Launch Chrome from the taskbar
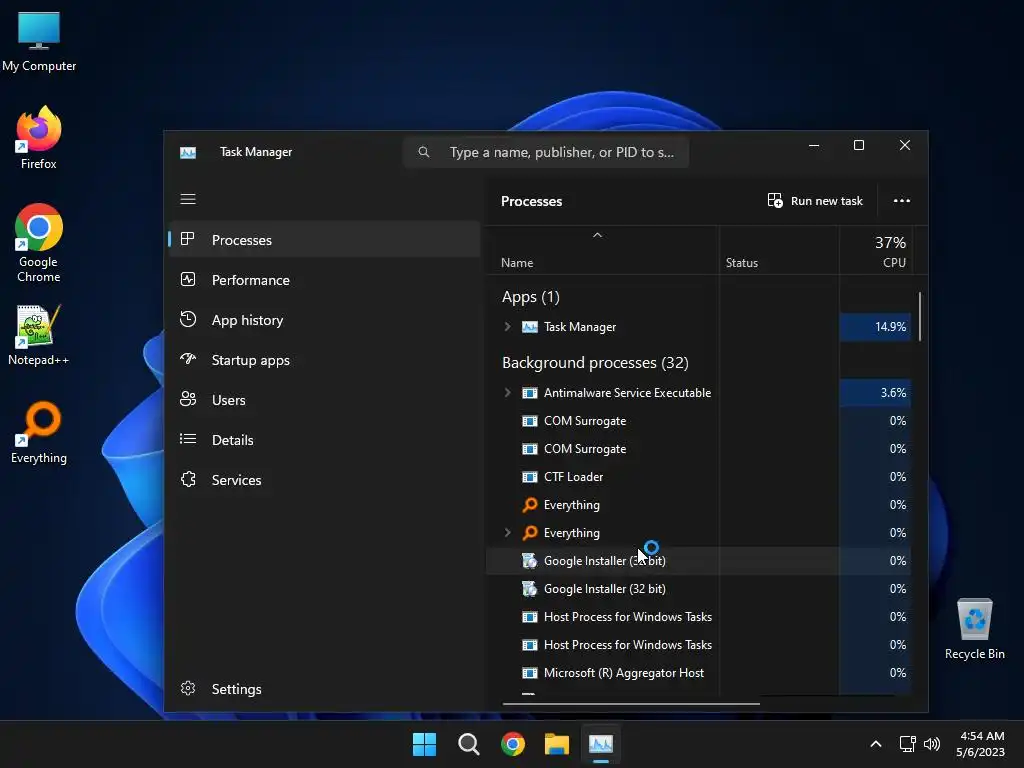Screen dimensions: 1024x768 (513, 744)
